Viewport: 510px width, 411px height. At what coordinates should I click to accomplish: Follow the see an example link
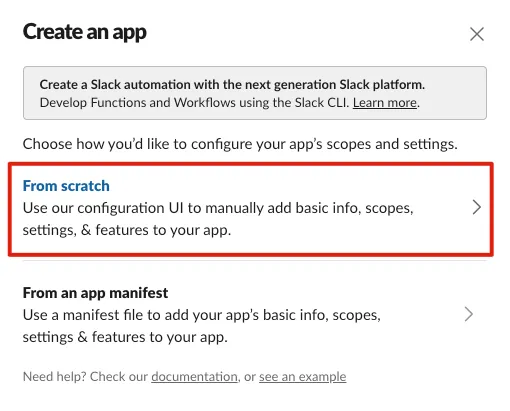[303, 377]
